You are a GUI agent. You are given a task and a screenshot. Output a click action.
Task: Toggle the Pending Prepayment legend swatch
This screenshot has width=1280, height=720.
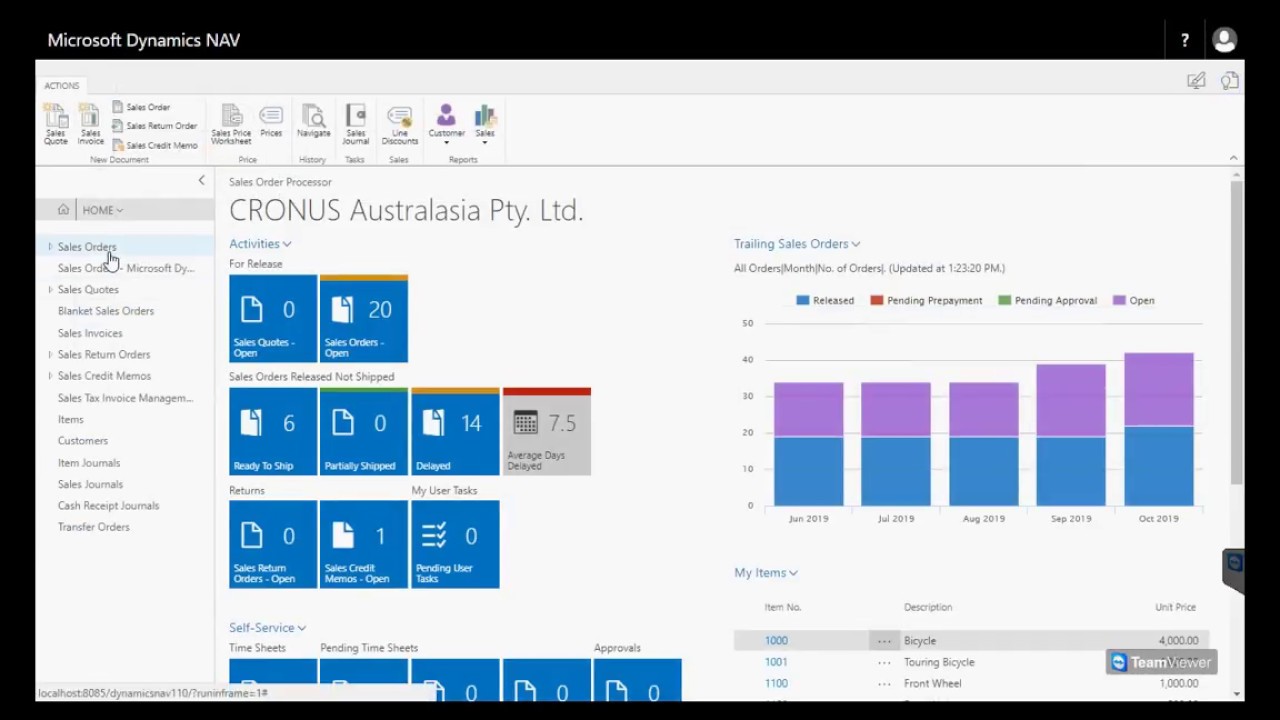pyautogui.click(x=877, y=300)
